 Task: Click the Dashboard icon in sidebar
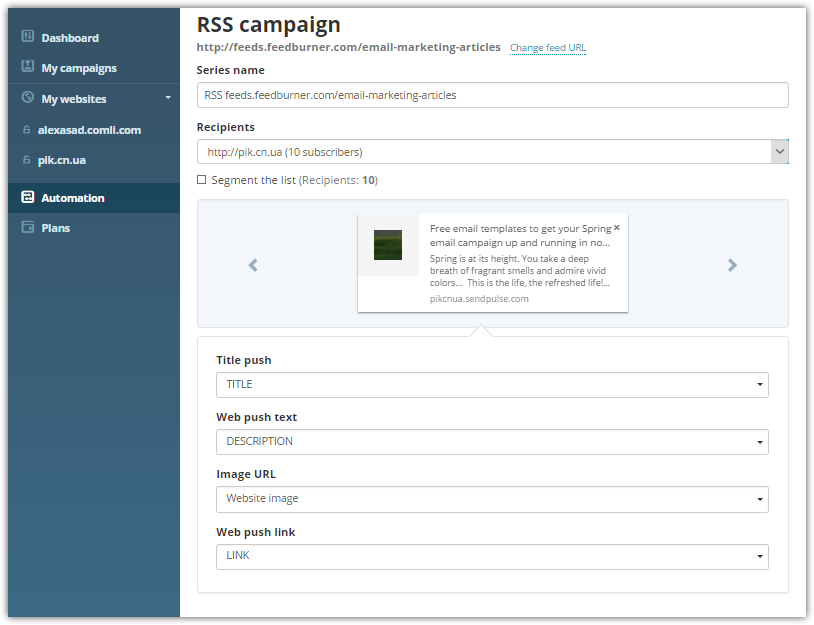click(28, 36)
